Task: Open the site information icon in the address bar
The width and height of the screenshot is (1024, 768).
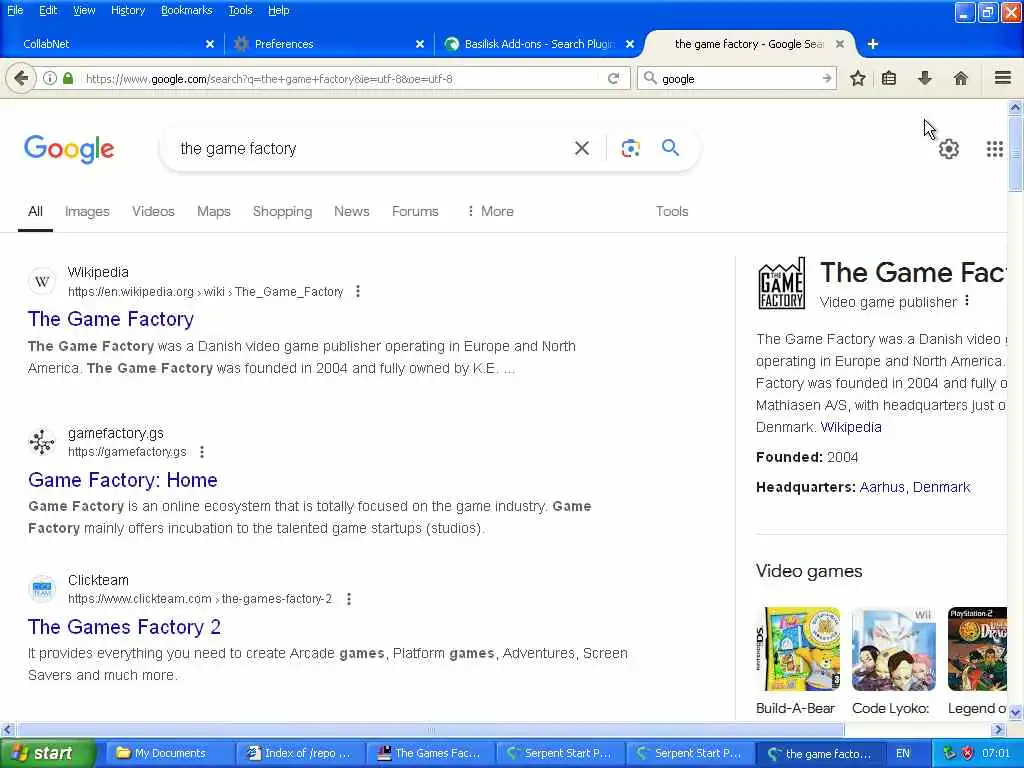Action: pyautogui.click(x=50, y=78)
